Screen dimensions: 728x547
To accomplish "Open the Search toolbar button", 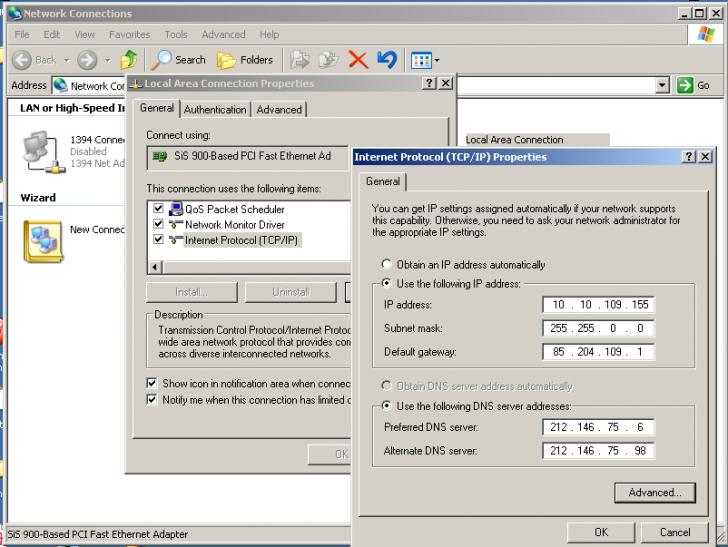I will point(178,60).
